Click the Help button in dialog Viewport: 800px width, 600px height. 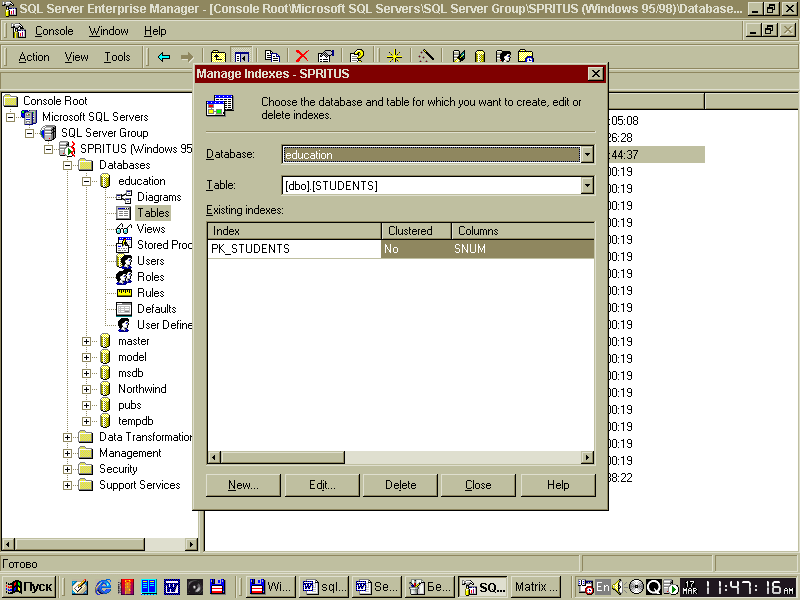(558, 485)
